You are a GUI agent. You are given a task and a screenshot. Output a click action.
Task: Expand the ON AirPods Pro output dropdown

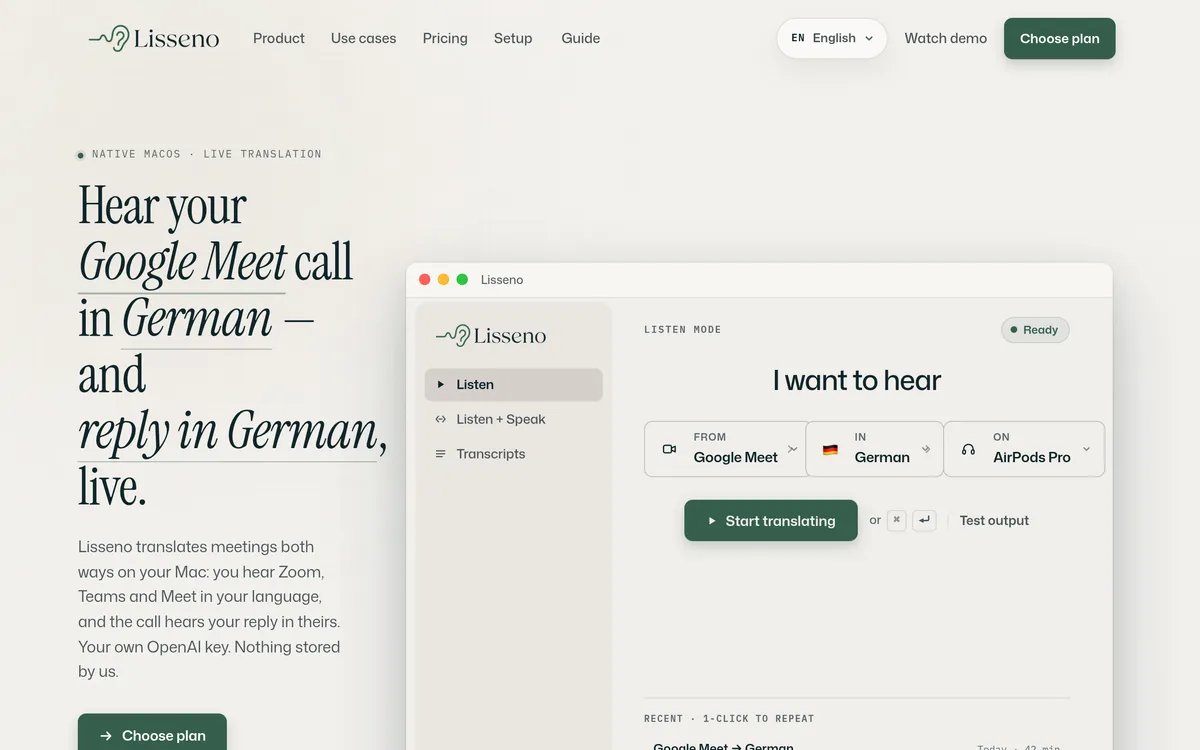coord(1024,449)
